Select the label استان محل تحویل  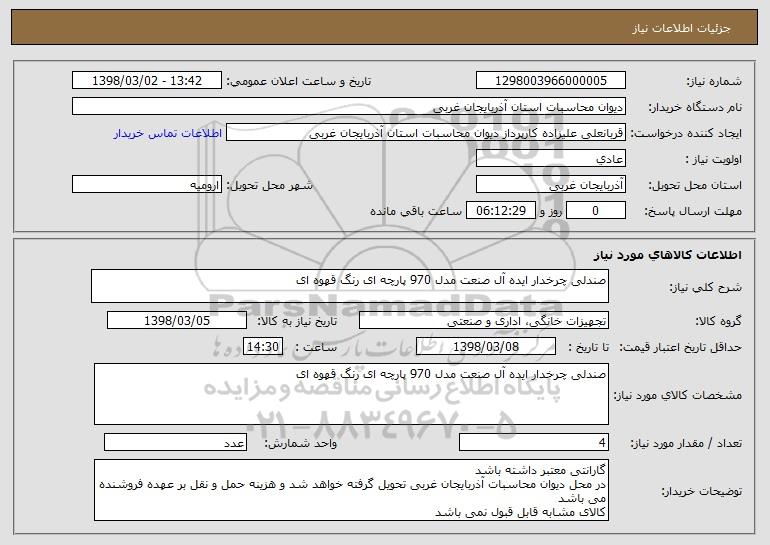(695, 185)
